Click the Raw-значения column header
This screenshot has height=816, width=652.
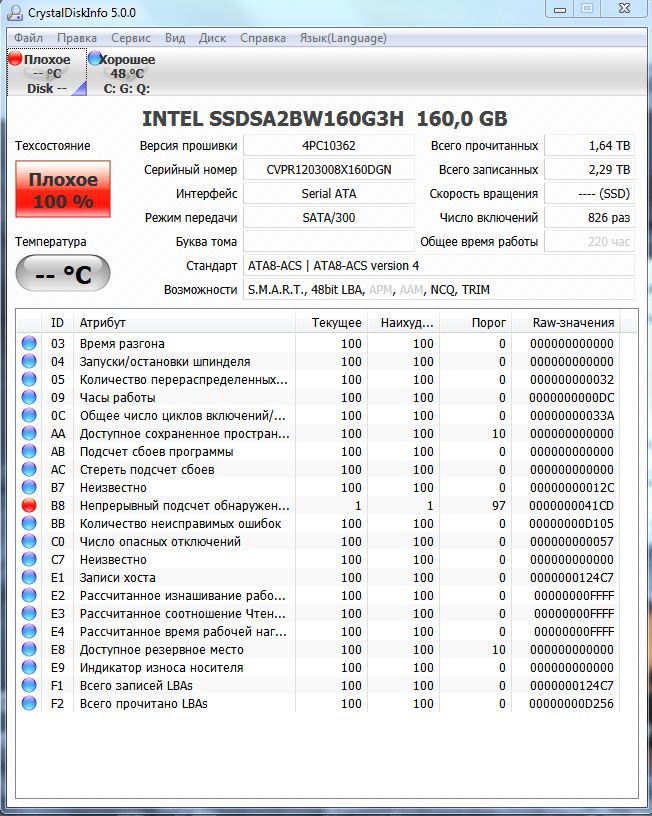566,322
